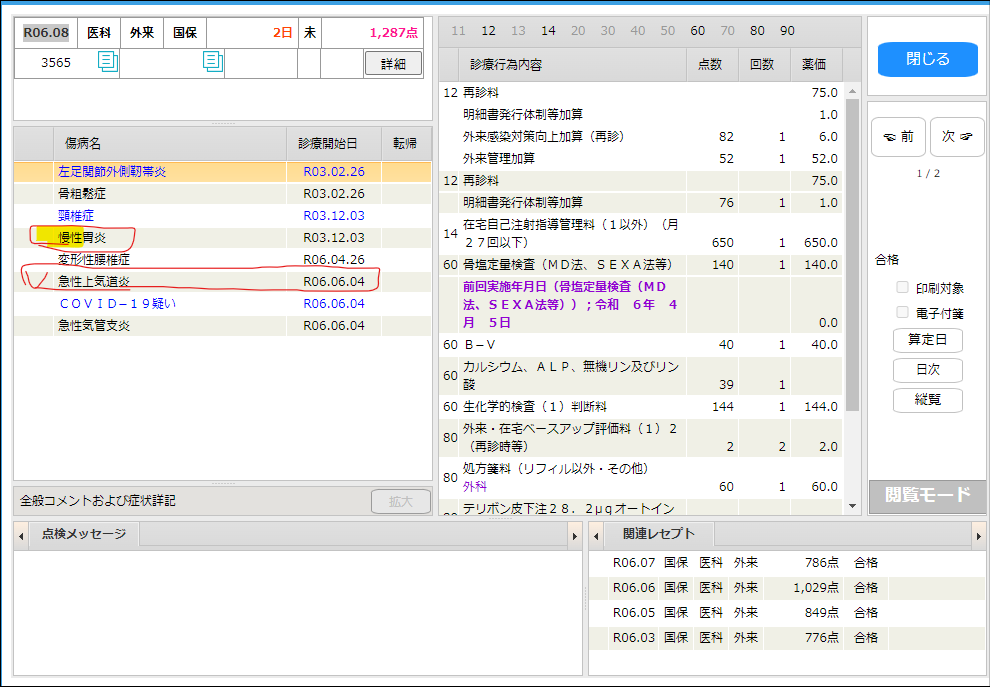This screenshot has width=990, height=687.
Task: Click the R06.08 month cell
Action: click(46, 33)
